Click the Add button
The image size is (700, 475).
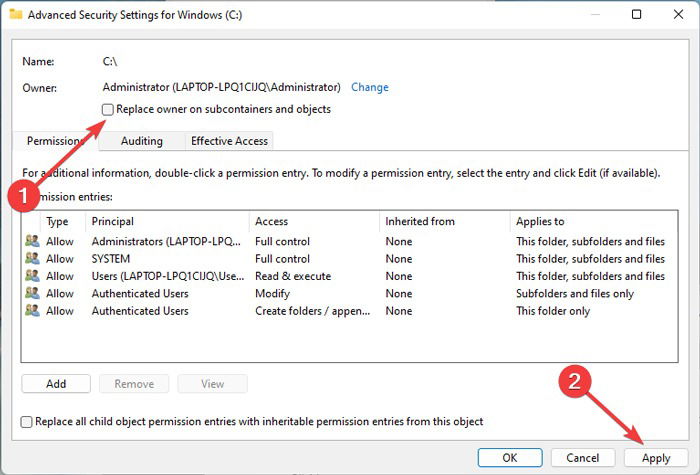pos(56,384)
